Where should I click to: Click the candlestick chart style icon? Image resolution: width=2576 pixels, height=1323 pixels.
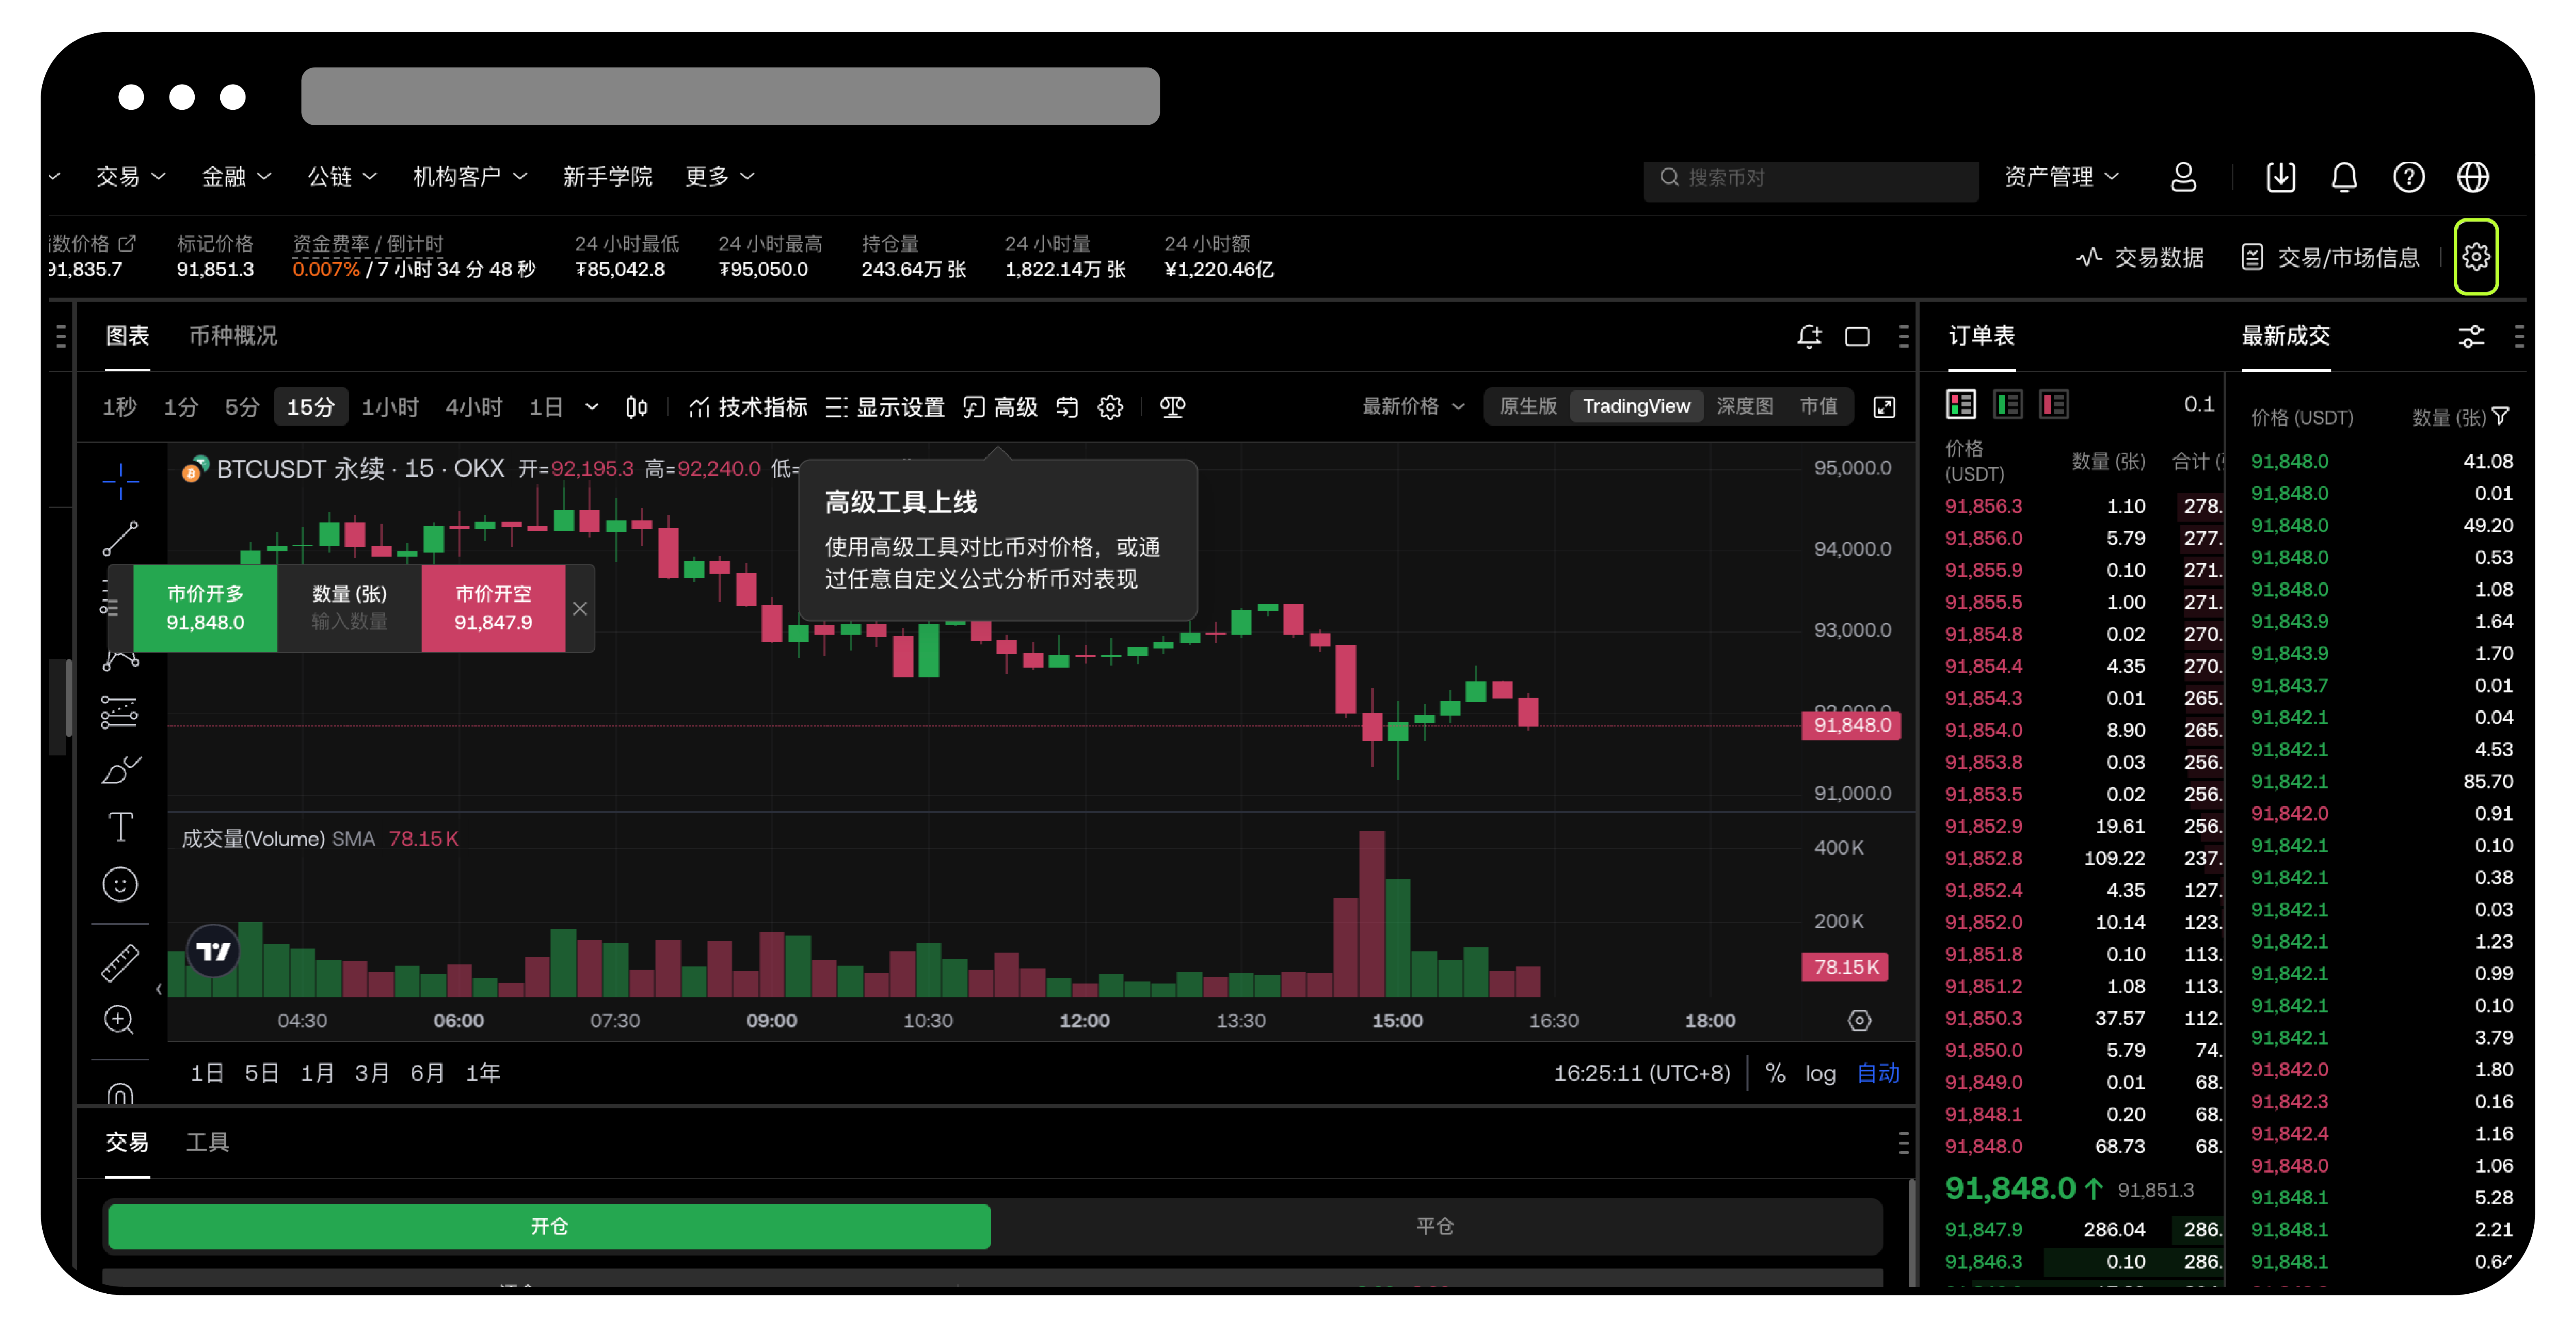pyautogui.click(x=636, y=407)
